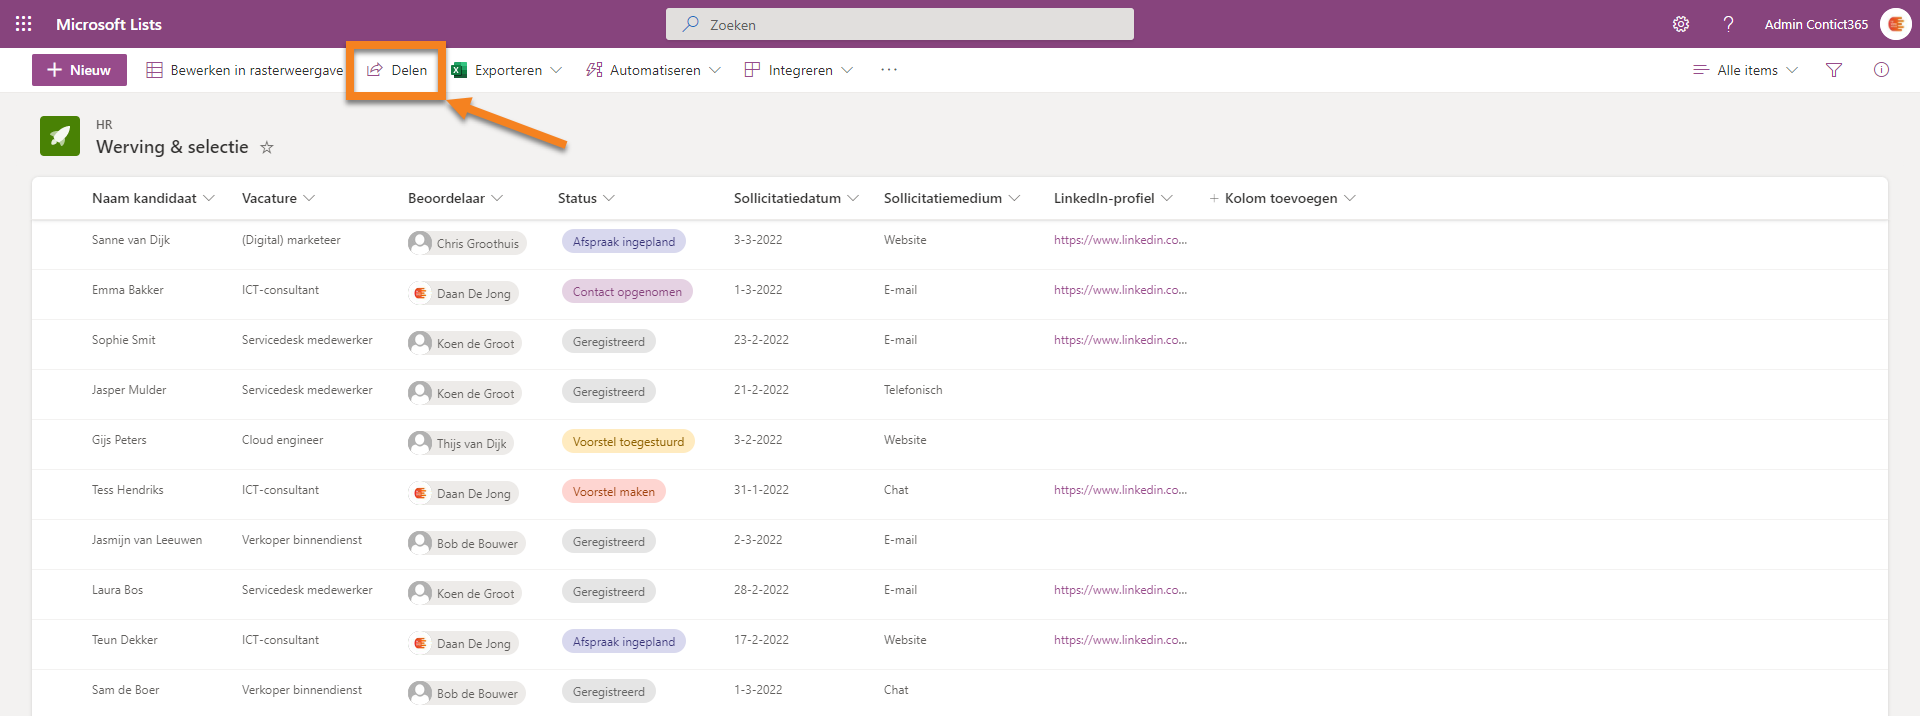
Task: Open the filter pane funnel icon
Action: tap(1834, 70)
